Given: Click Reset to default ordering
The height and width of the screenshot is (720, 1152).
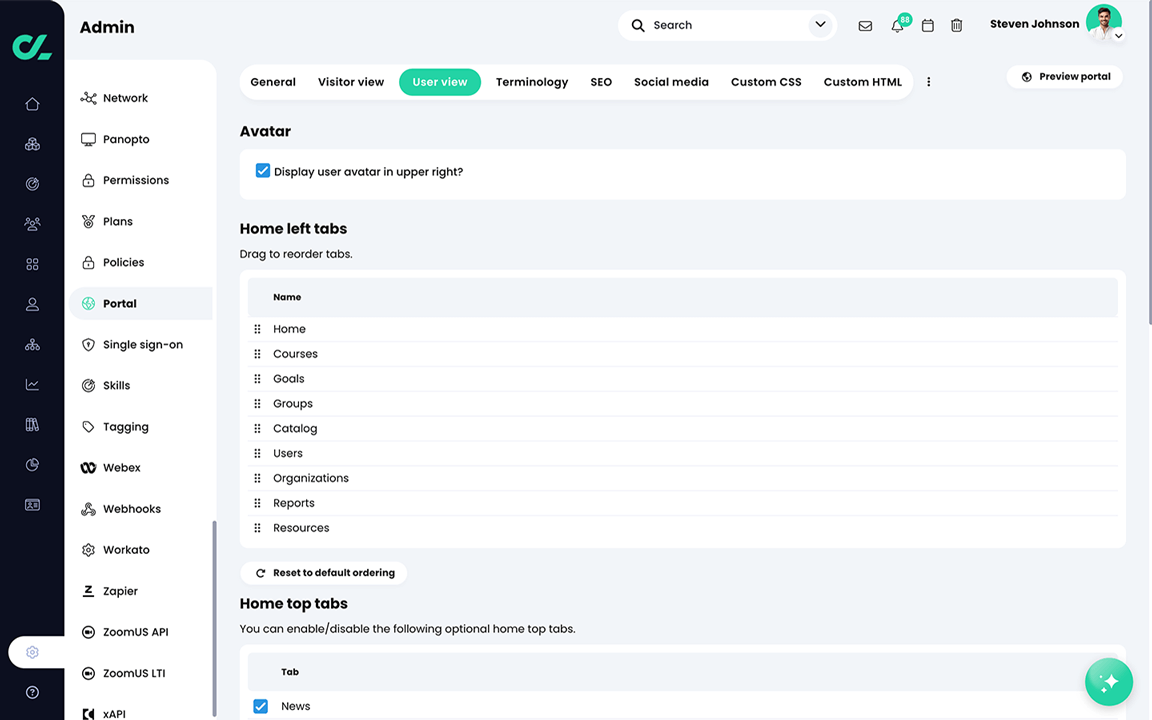Looking at the screenshot, I should point(324,572).
